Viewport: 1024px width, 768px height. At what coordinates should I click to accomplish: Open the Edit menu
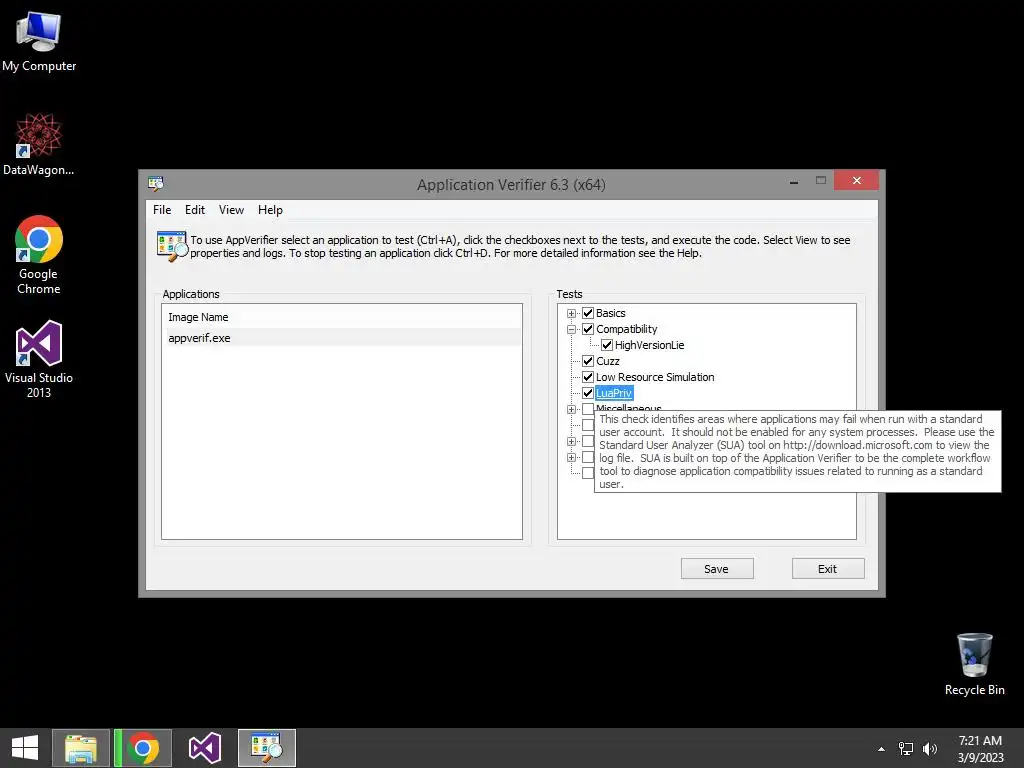coord(195,210)
